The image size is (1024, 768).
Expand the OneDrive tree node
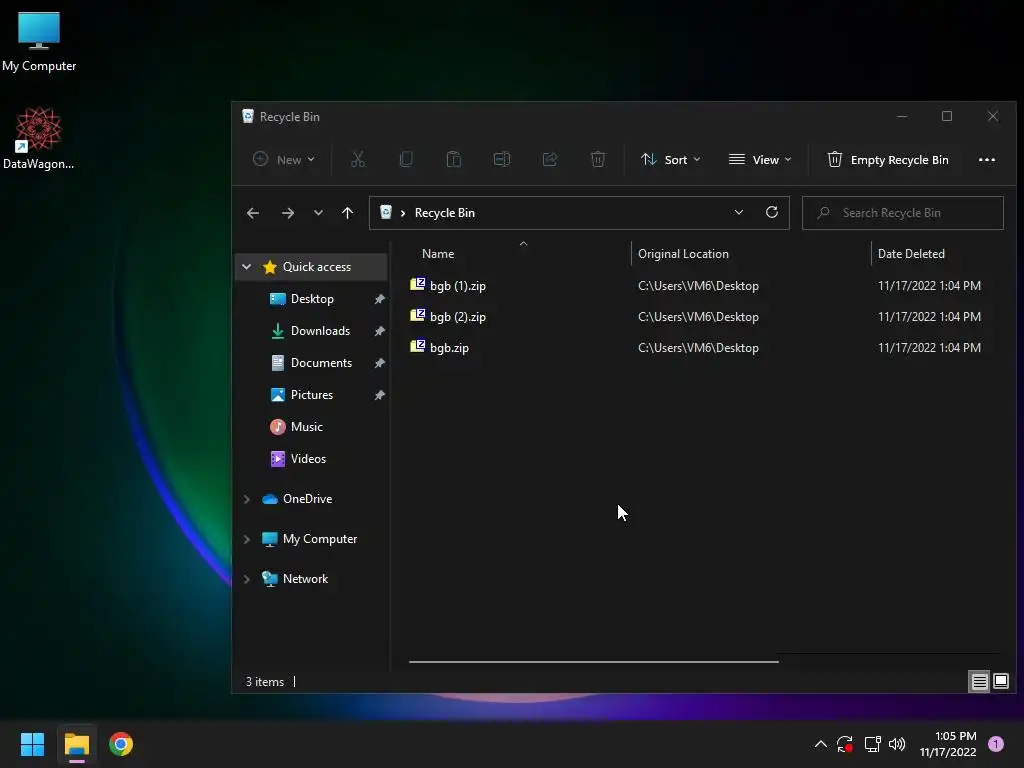246,499
